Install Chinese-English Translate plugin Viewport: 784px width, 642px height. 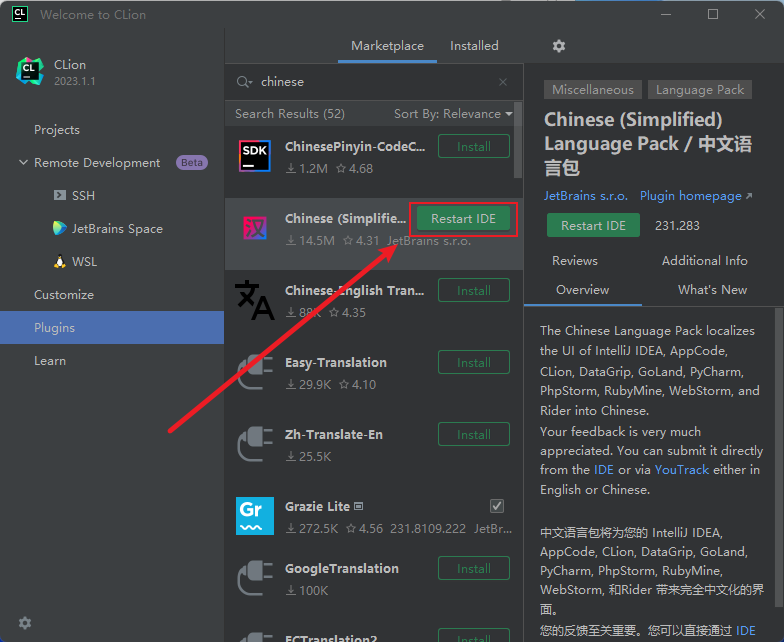pyautogui.click(x=474, y=290)
